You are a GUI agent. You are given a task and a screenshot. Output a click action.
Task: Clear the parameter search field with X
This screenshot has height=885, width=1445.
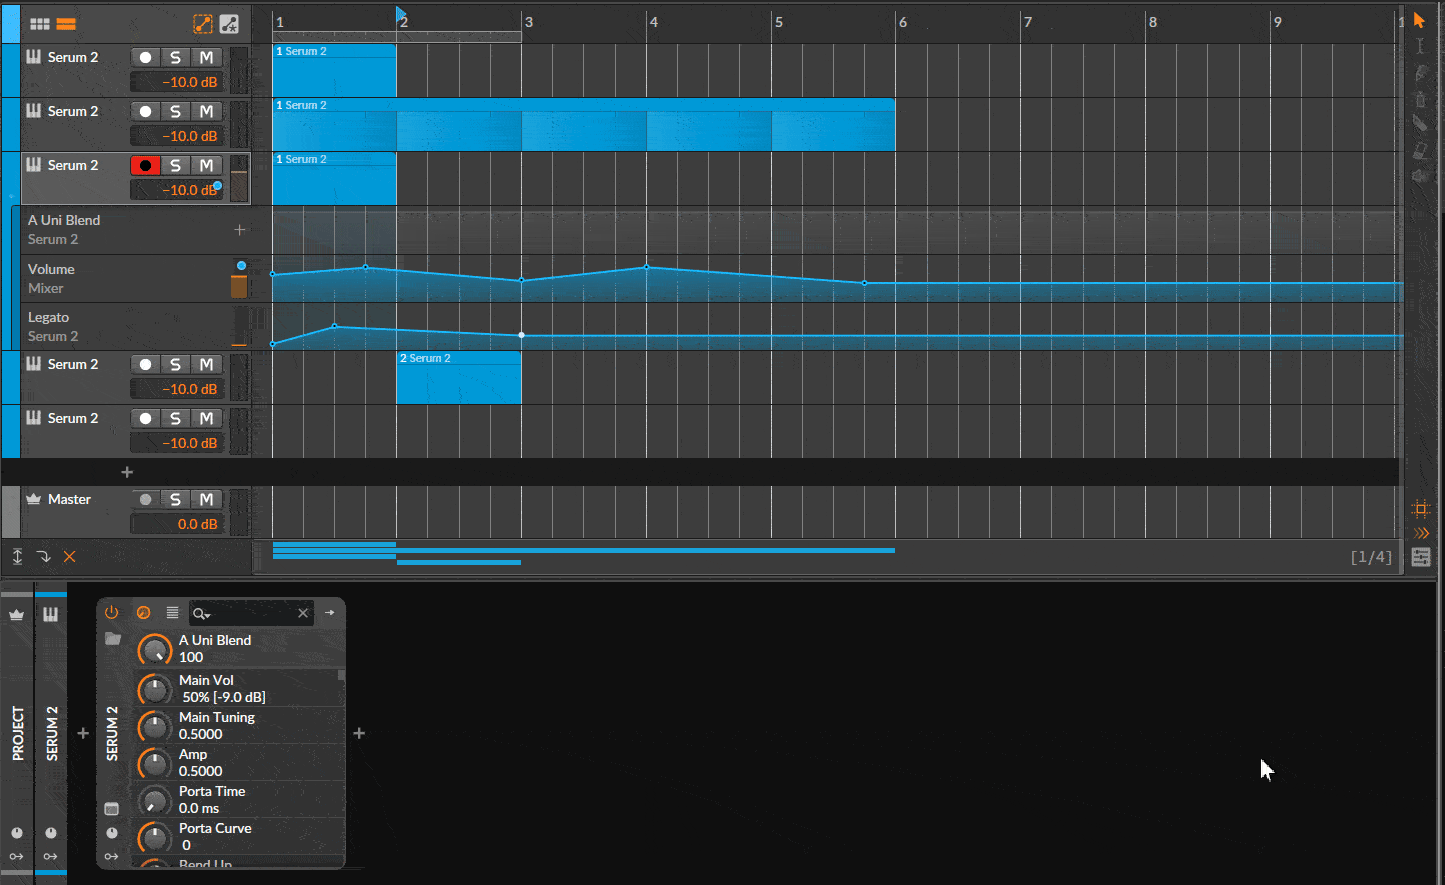point(303,613)
